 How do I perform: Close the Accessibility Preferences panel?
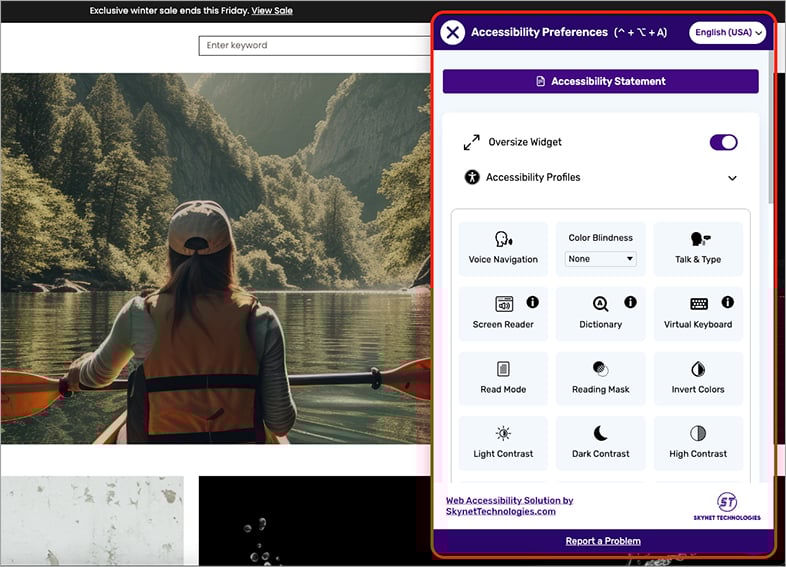click(x=452, y=33)
